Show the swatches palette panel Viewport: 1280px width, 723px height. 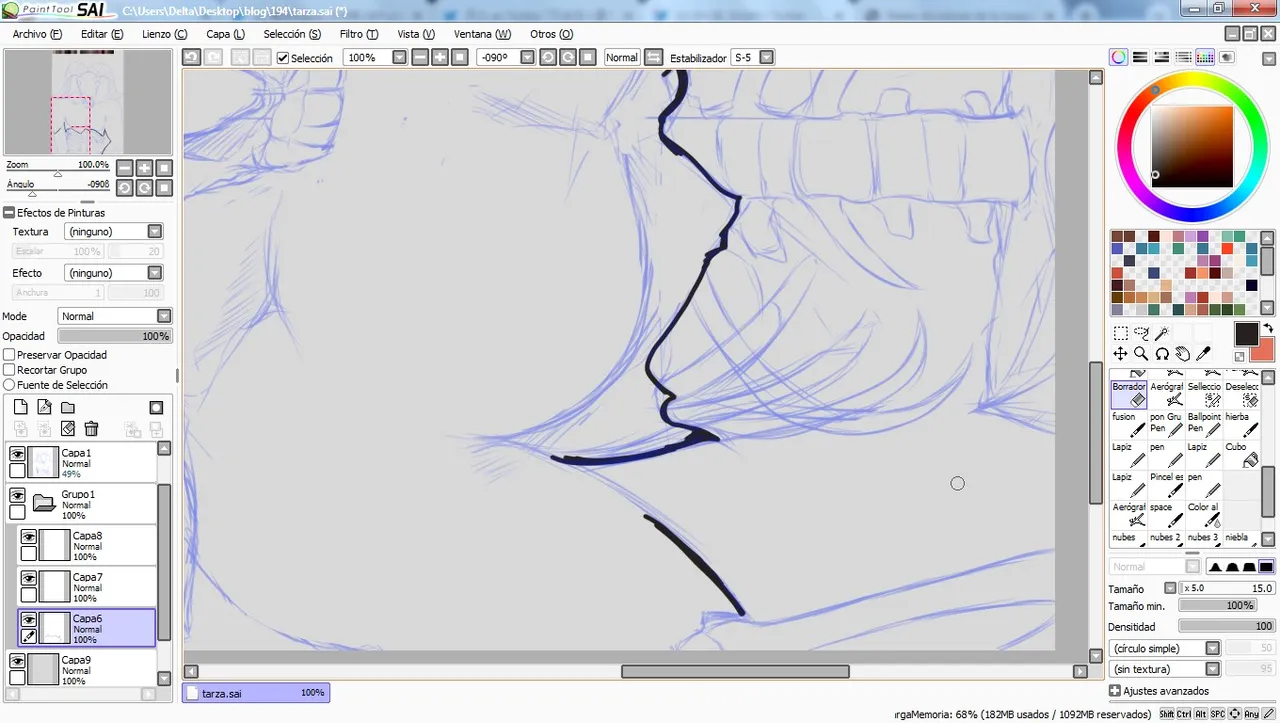1205,57
